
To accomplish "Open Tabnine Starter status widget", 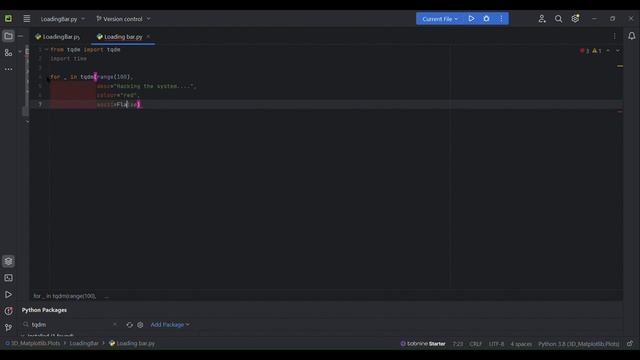I will pyautogui.click(x=423, y=344).
